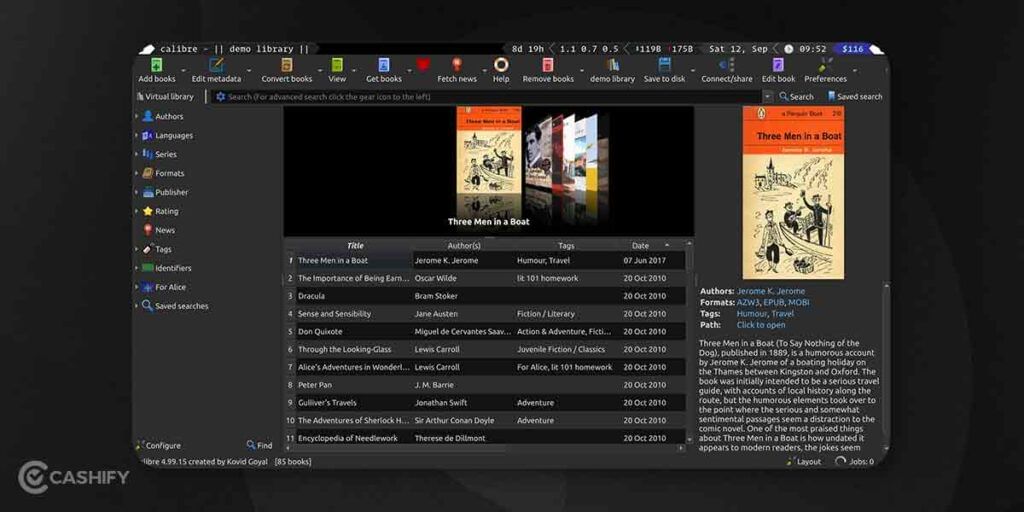Open the AZW3 format link

[x=748, y=302]
